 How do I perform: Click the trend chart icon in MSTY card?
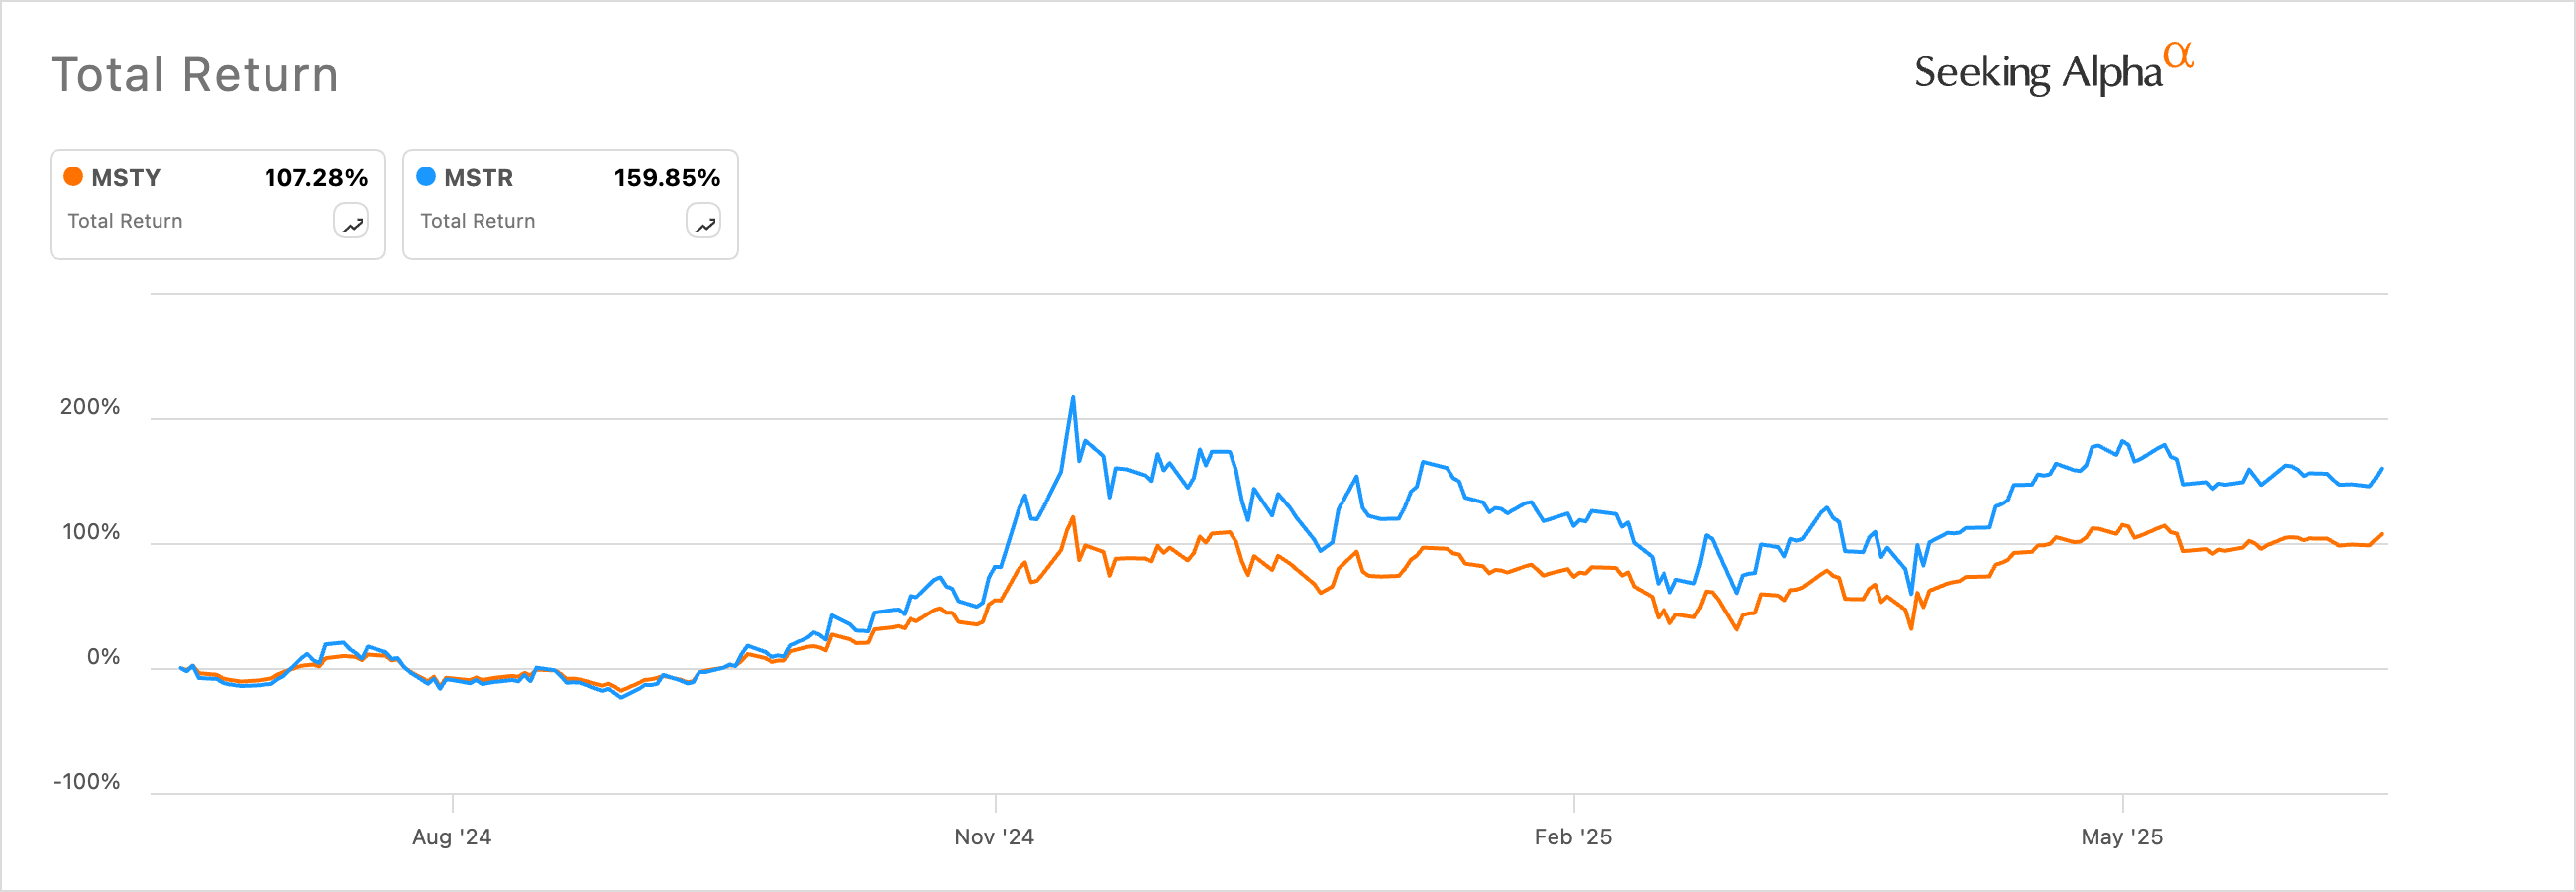[351, 222]
